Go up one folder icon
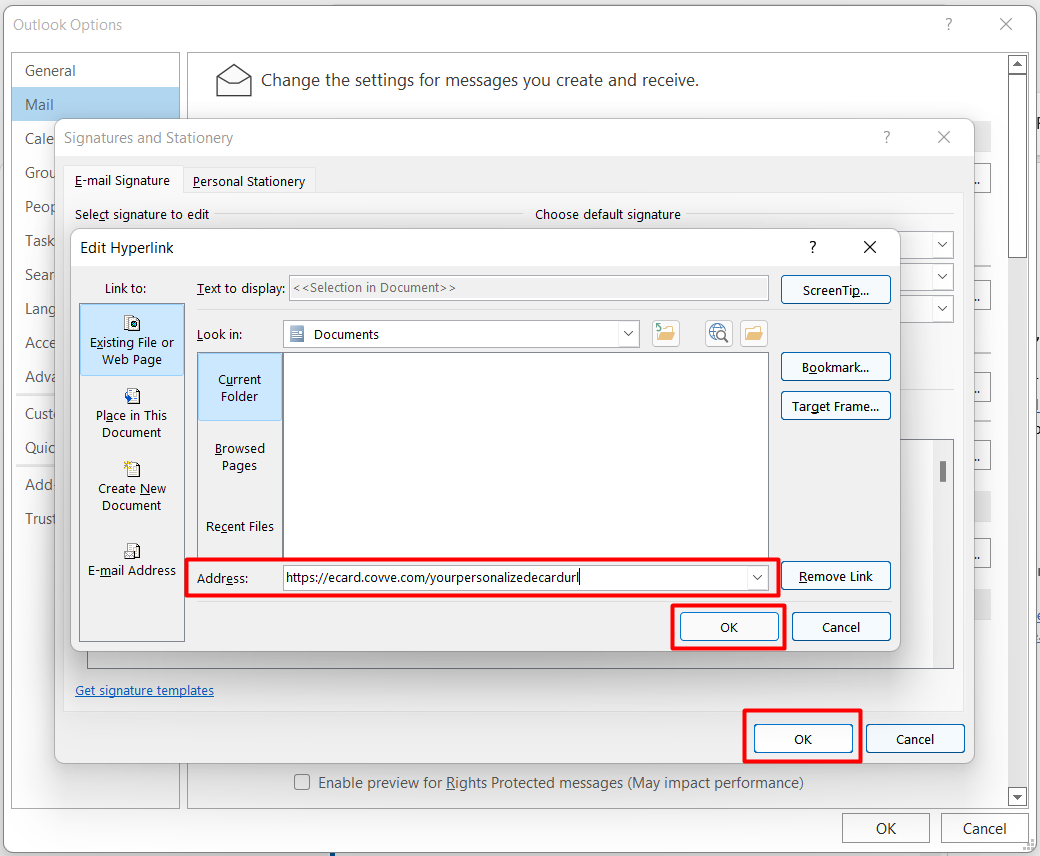Viewport: 1040px width, 856px height. pyautogui.click(x=666, y=333)
